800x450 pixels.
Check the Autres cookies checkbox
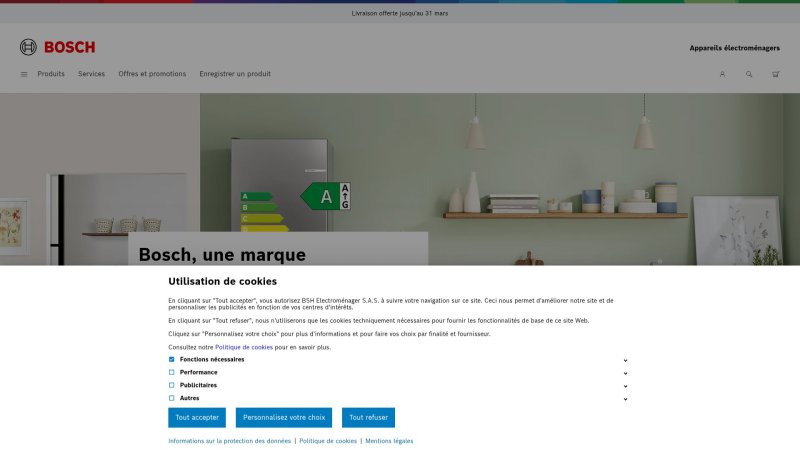[x=171, y=398]
